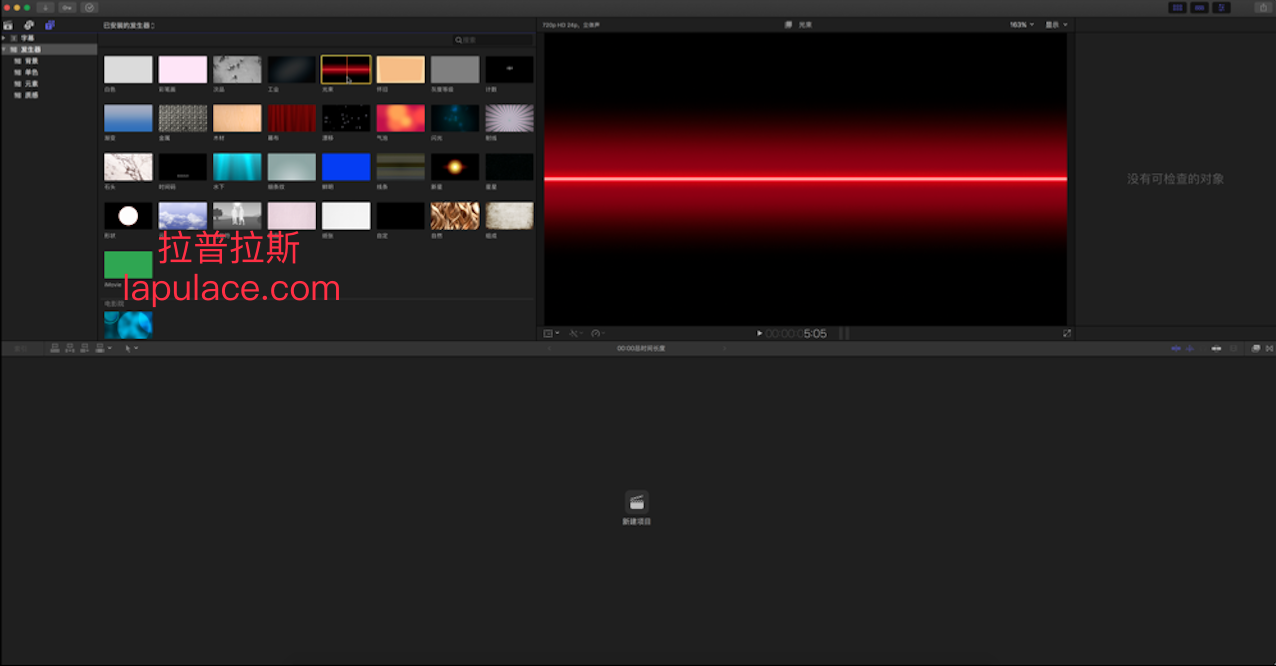Select the solid blue generator thumbnail

(346, 166)
